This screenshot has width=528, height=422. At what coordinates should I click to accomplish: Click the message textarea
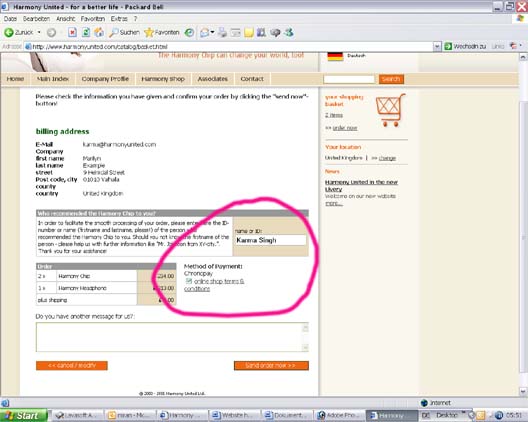(x=169, y=337)
